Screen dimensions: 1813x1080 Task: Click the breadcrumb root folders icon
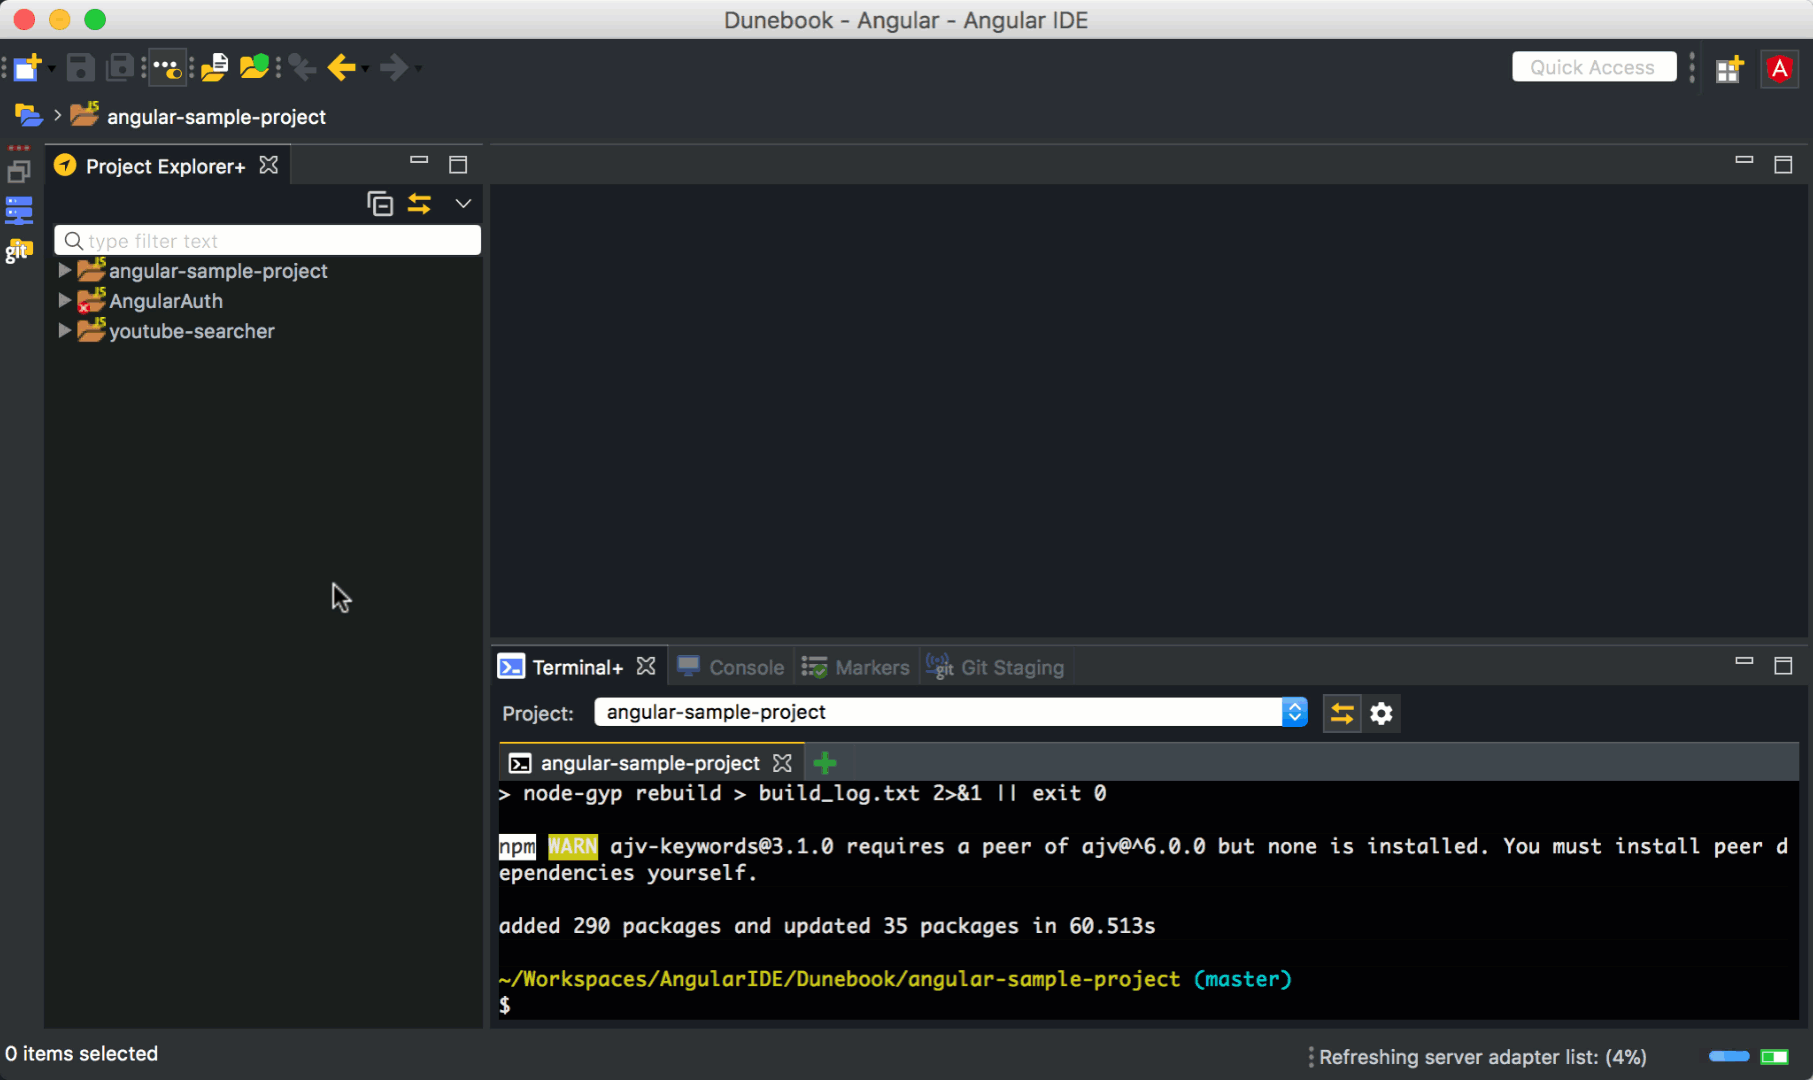[x=28, y=116]
